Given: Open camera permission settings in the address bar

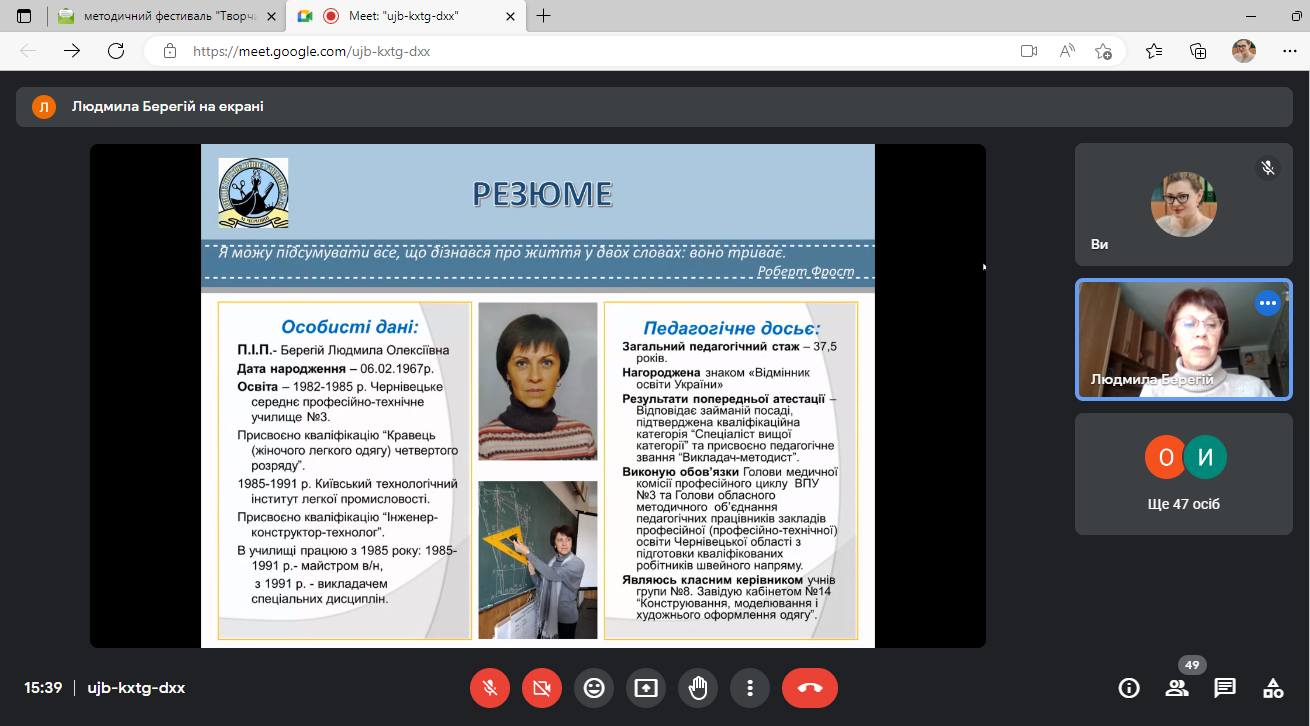Looking at the screenshot, I should click(x=1029, y=51).
